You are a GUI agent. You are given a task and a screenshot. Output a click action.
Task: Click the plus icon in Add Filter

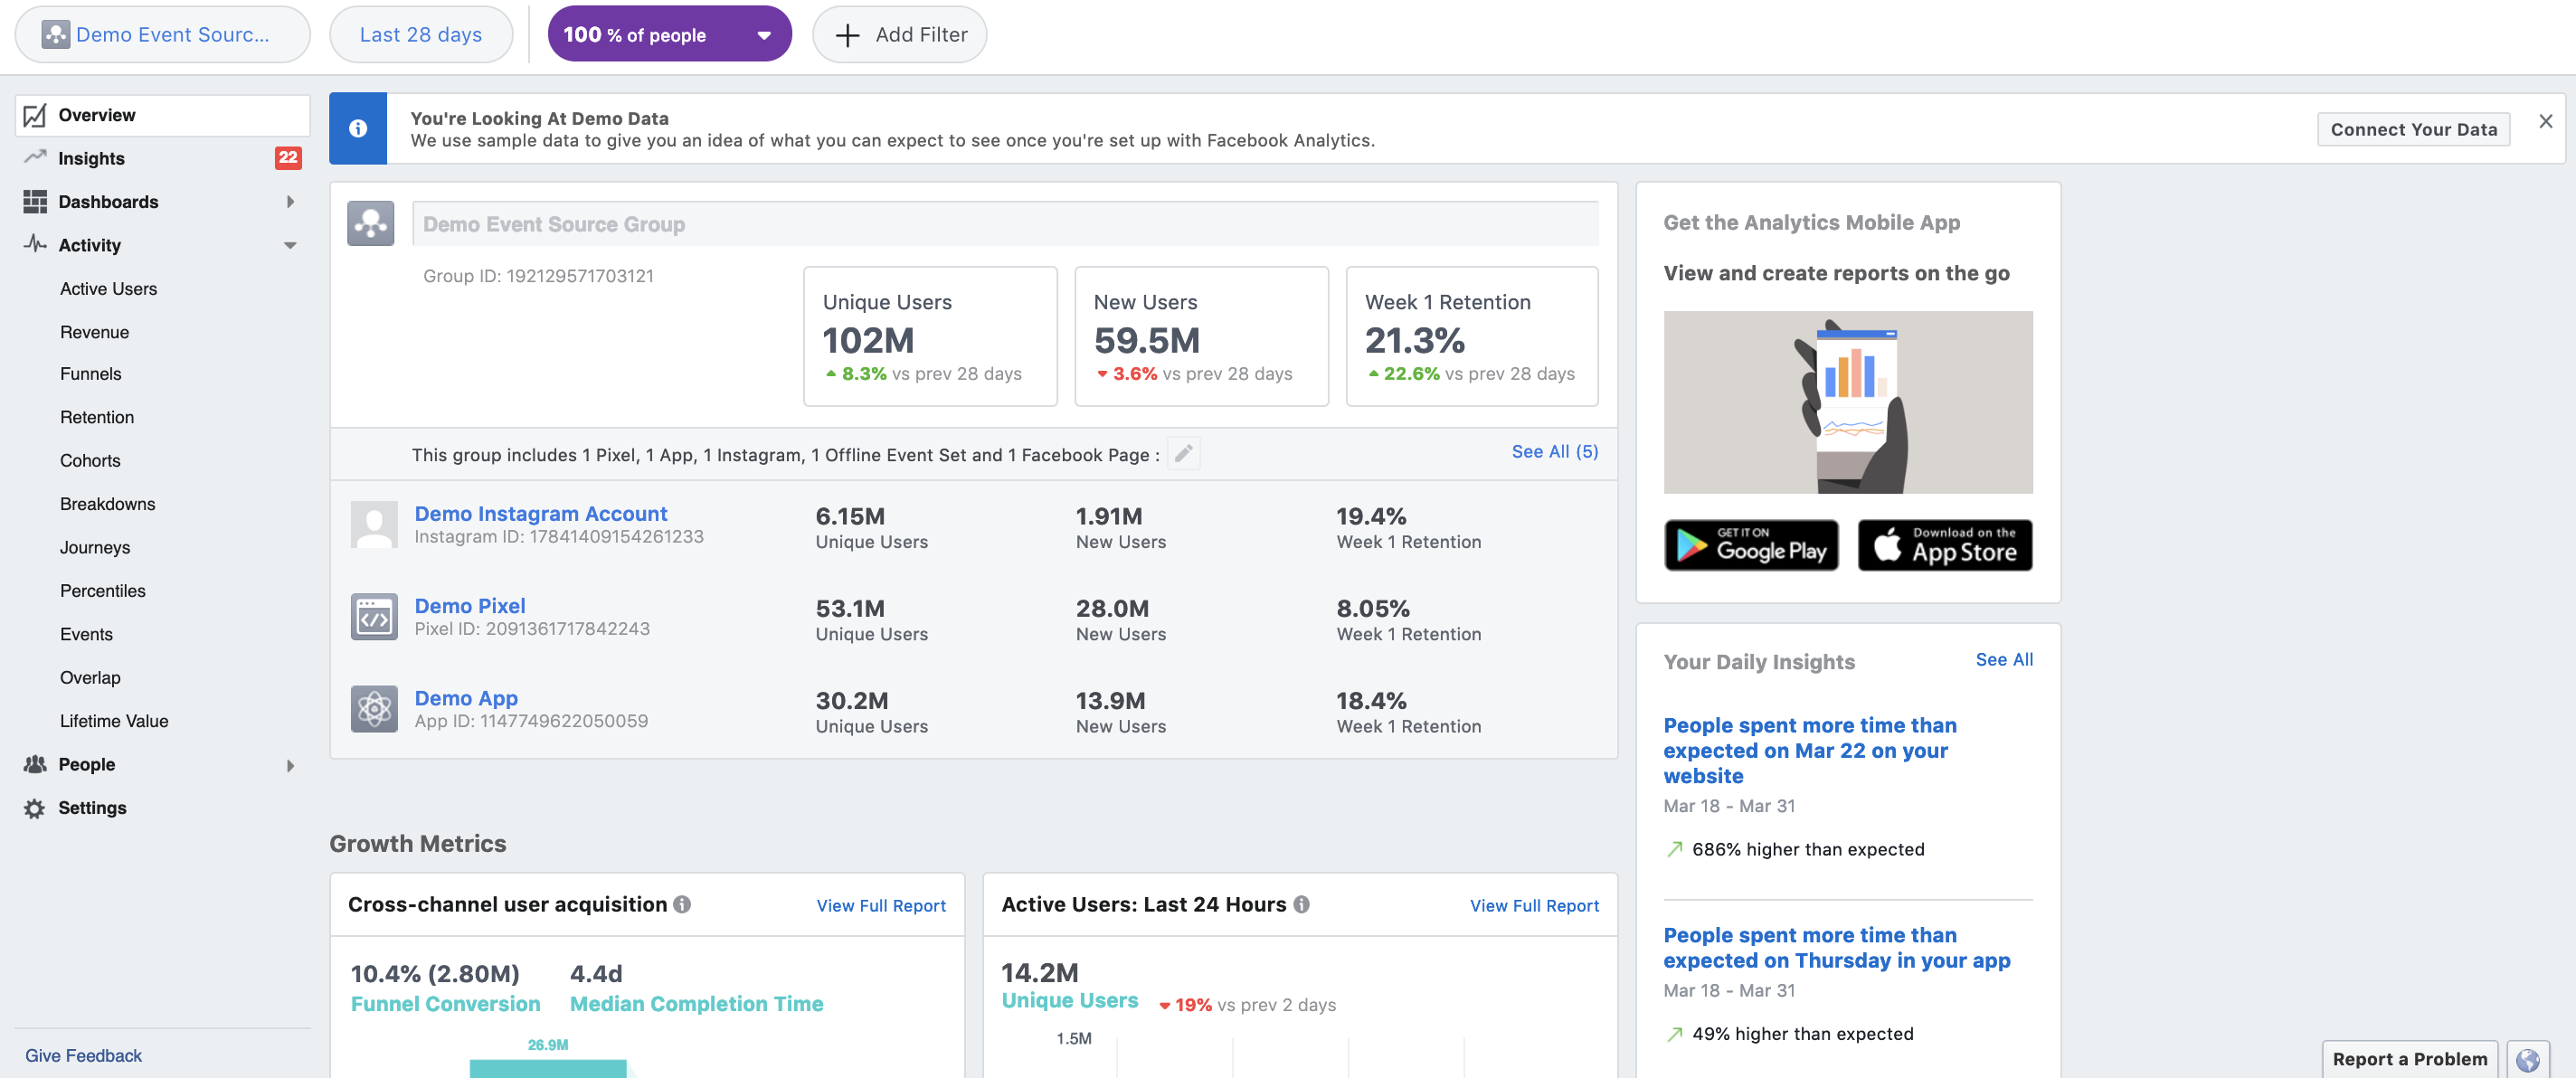click(847, 36)
